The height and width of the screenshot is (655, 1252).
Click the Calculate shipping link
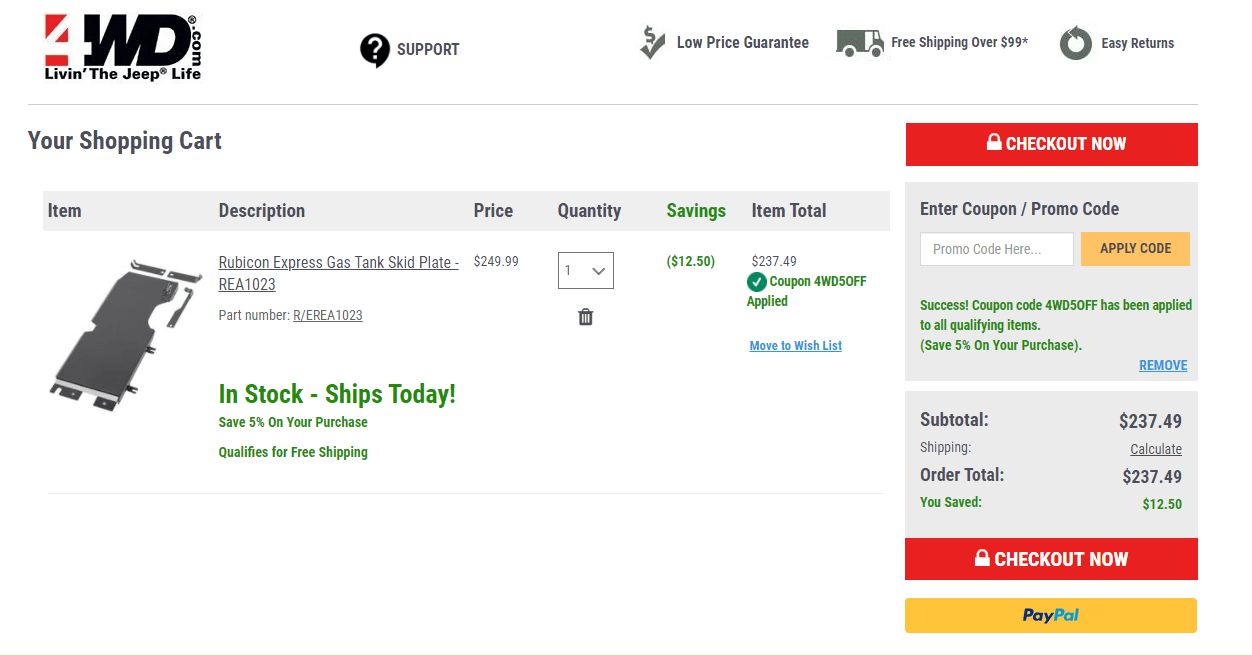(x=1156, y=449)
